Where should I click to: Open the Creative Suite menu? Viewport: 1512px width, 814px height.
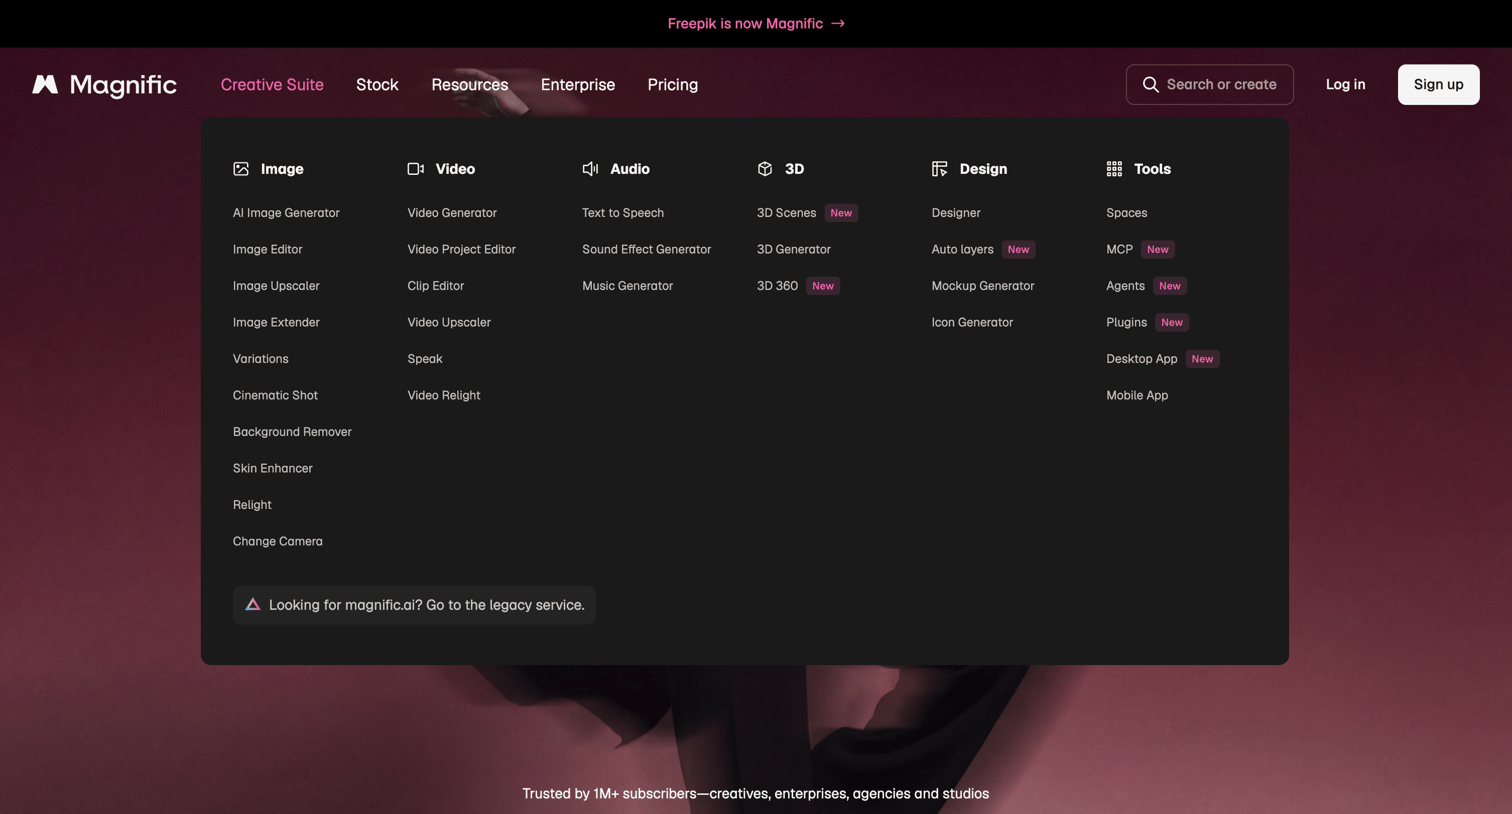272,85
